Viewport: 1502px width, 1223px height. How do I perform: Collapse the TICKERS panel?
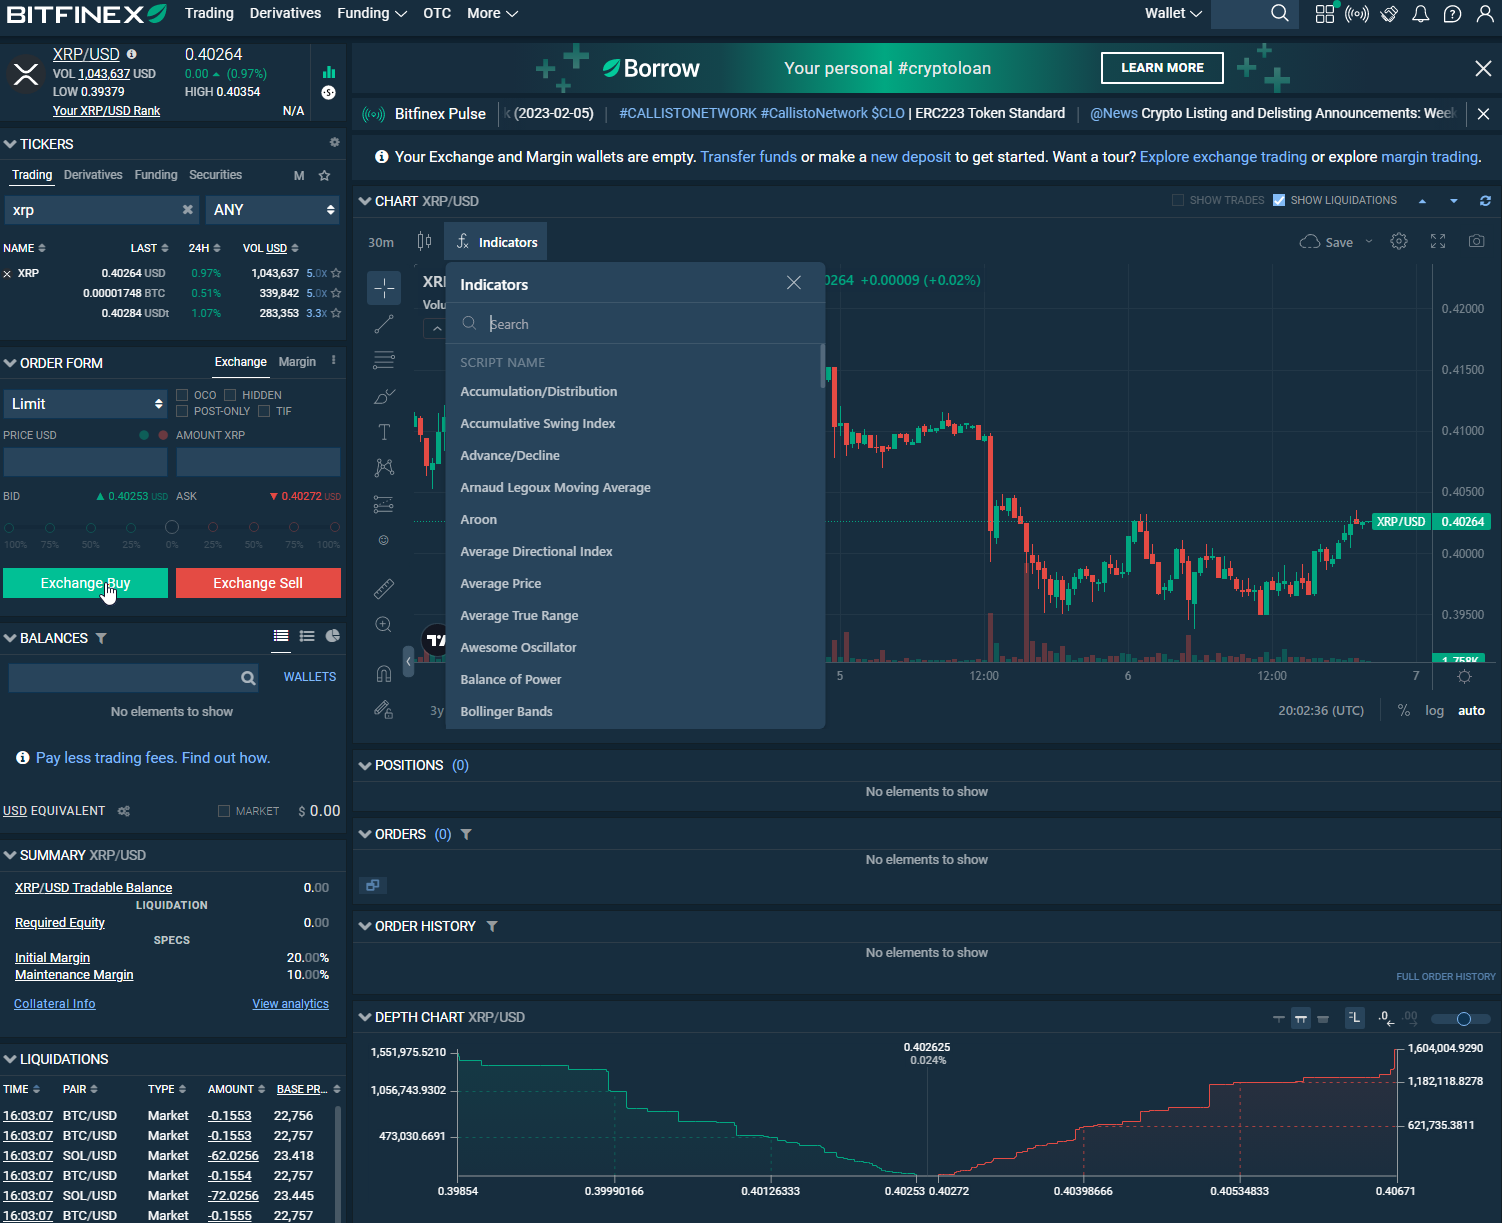tap(10, 144)
